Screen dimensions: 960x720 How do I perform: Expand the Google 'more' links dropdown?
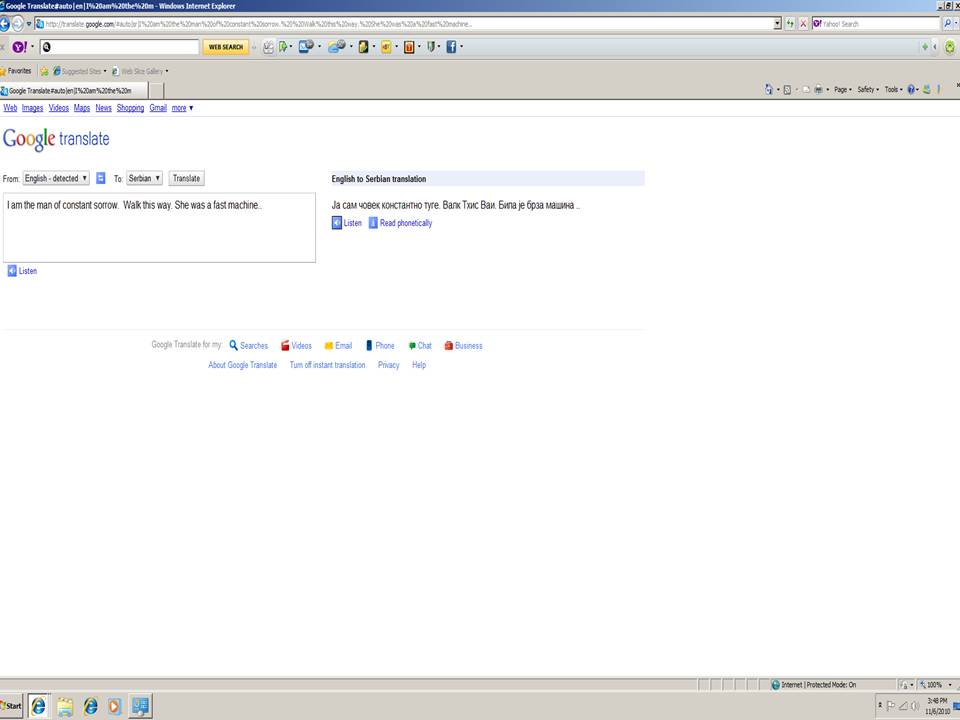tap(182, 108)
